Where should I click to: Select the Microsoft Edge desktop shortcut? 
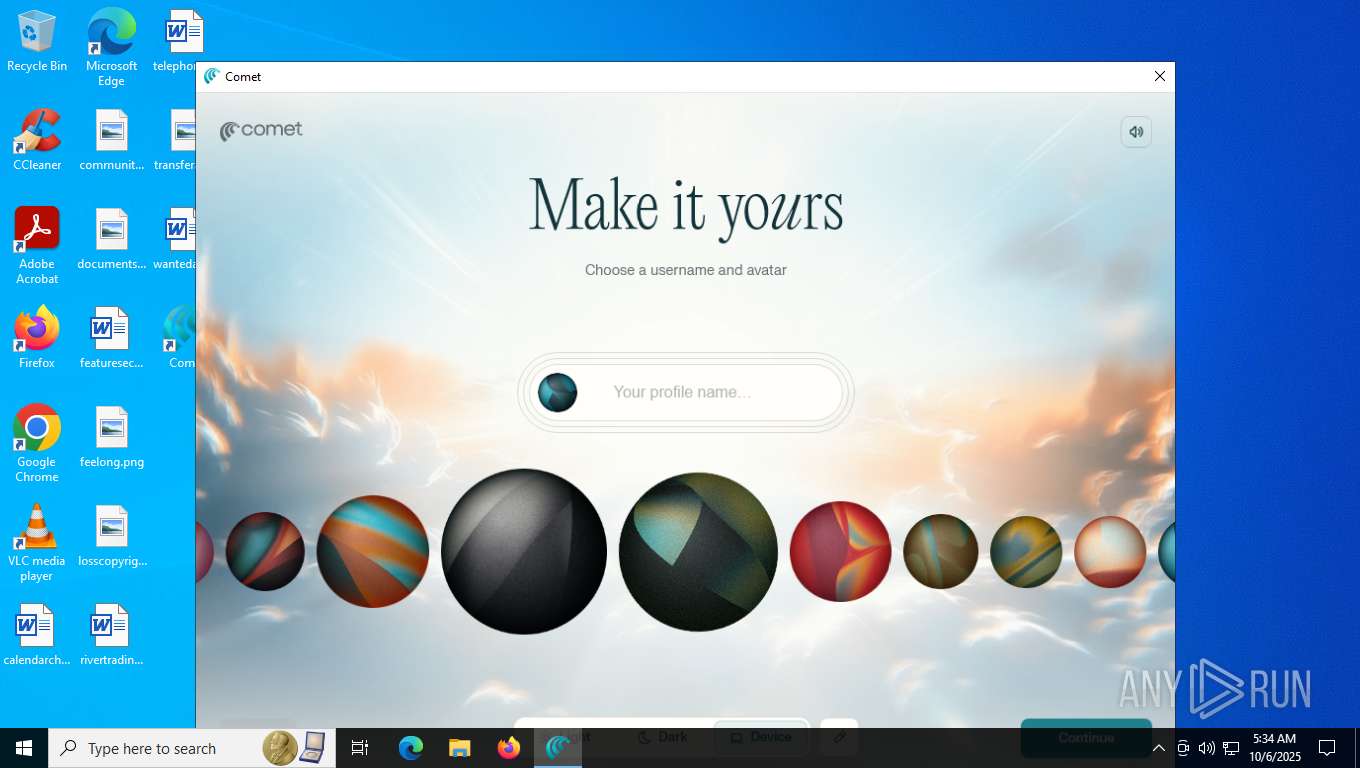pos(111,47)
